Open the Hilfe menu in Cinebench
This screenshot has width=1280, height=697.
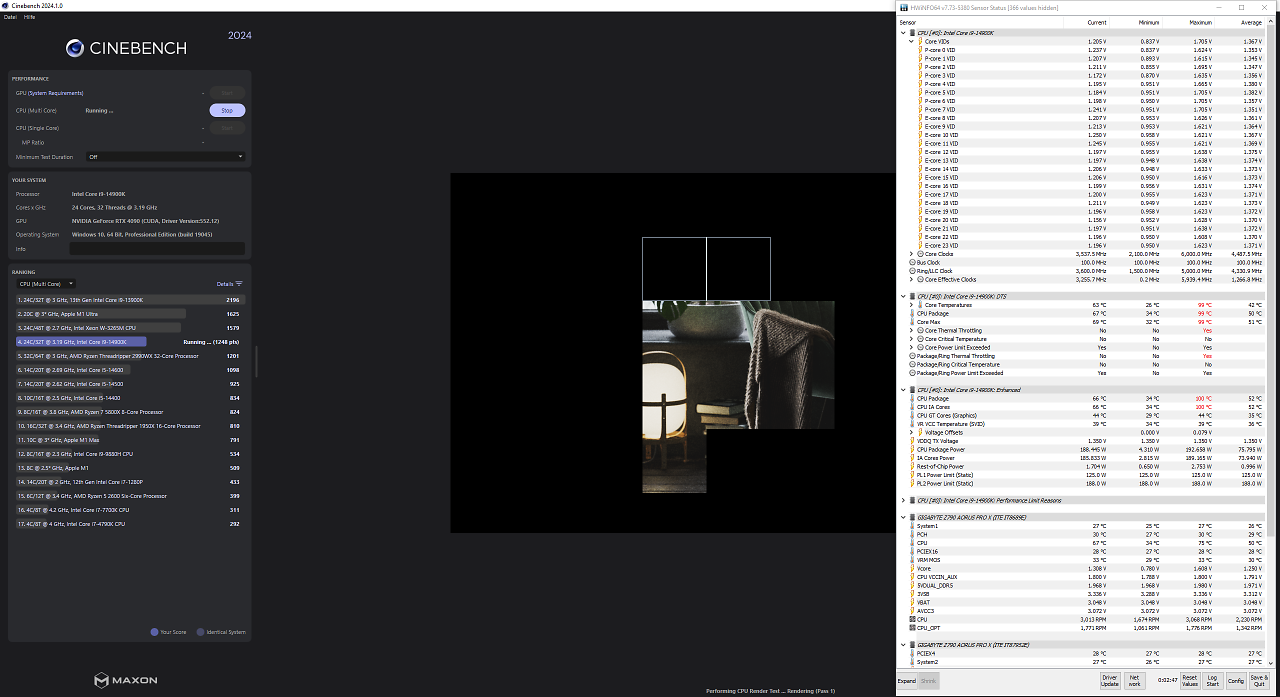[x=29, y=17]
